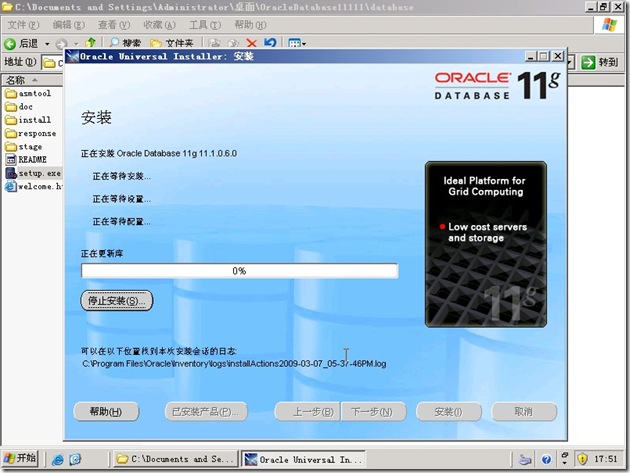Click the 停止安装(S) button
The width and height of the screenshot is (630, 473).
point(117,301)
